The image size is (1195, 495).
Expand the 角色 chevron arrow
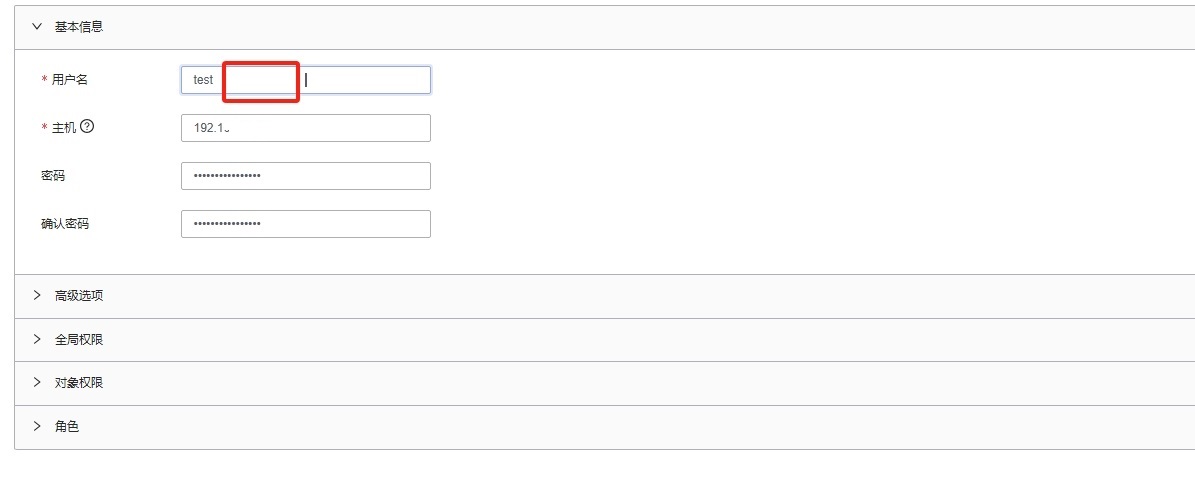(x=37, y=426)
